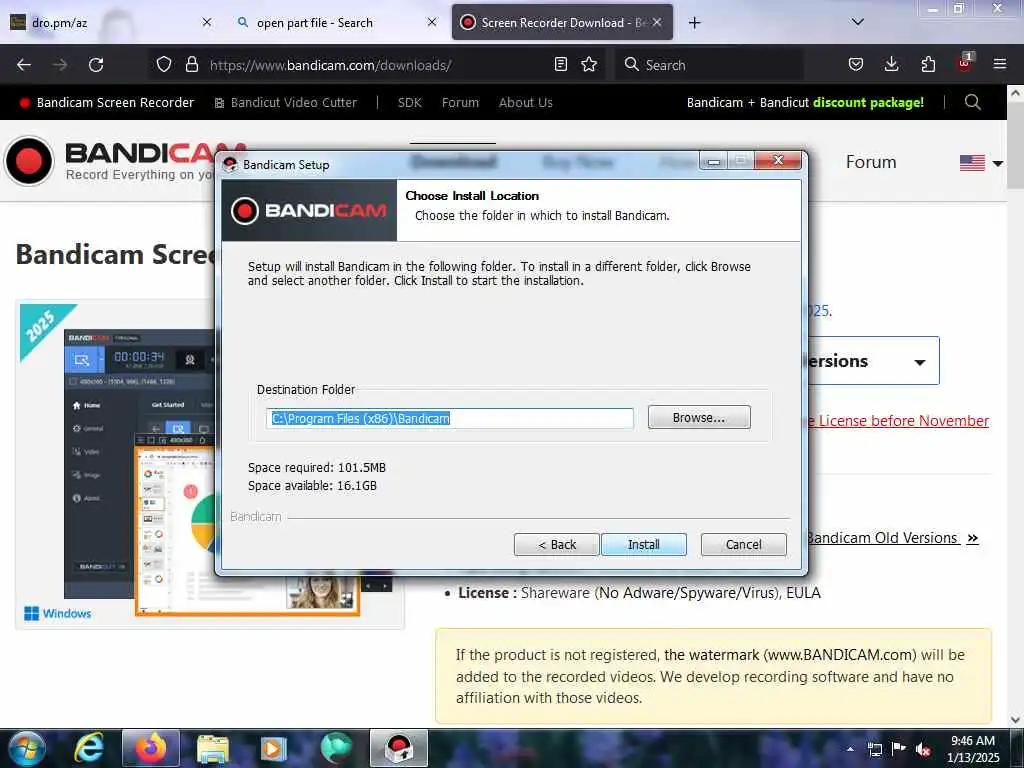
Task: Launch Internet Explorer from taskbar
Action: 88,748
